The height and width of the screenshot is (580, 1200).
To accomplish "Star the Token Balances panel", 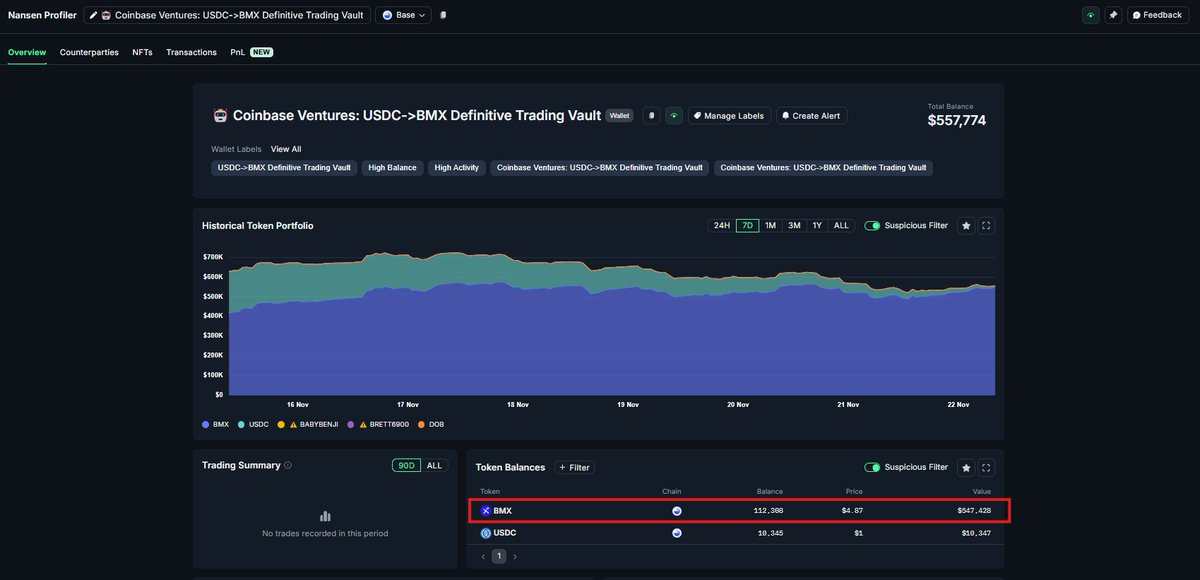I will click(x=966, y=467).
